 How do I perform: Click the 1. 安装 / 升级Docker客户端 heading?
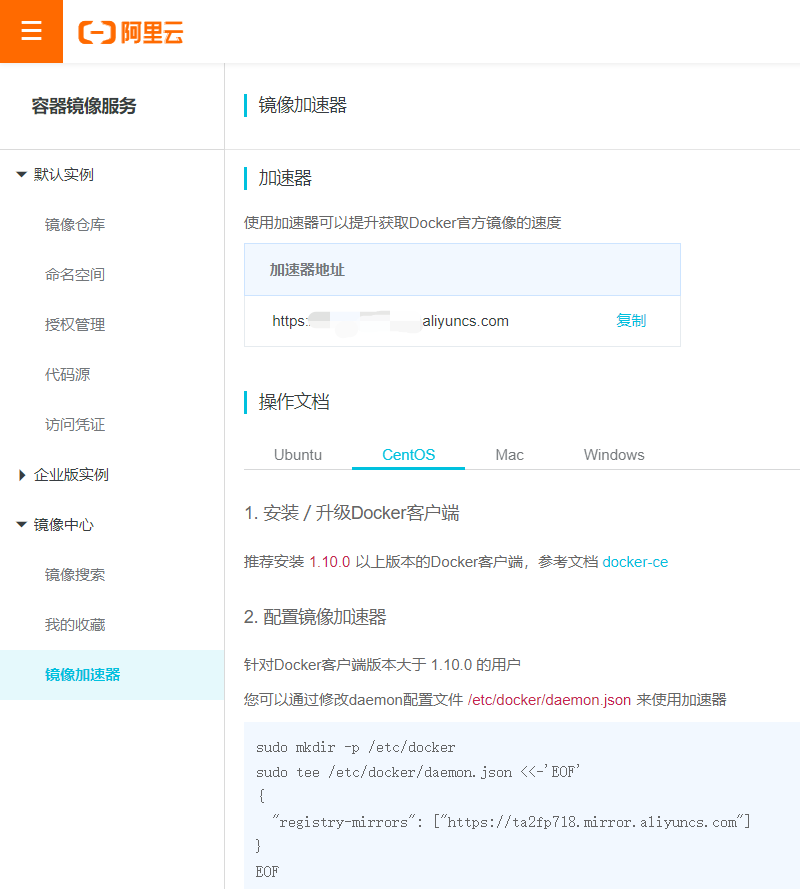[352, 513]
